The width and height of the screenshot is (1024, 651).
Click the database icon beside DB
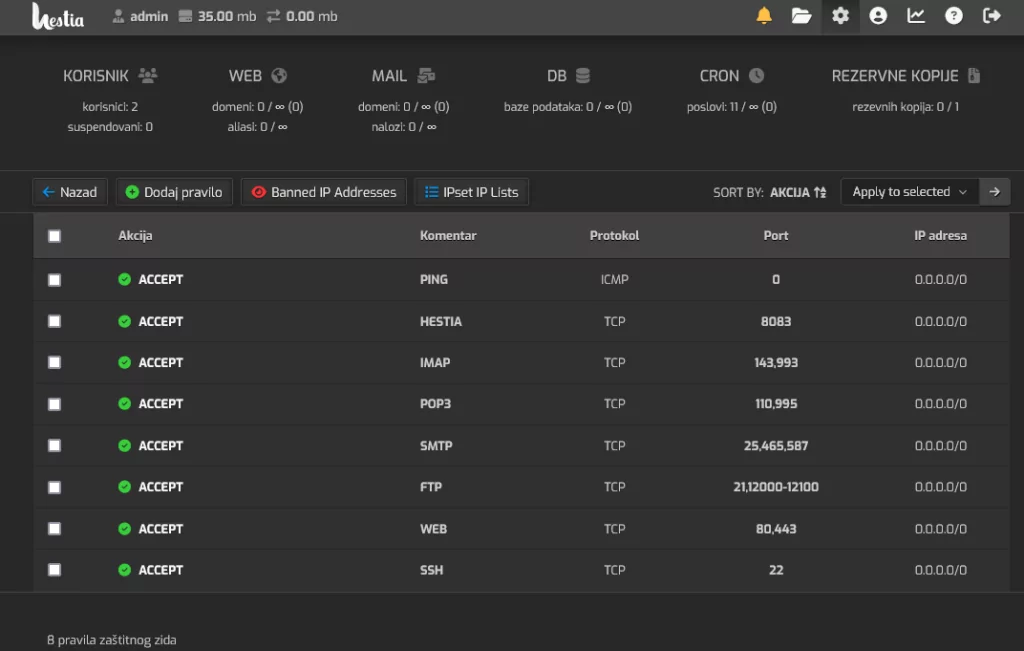click(583, 76)
